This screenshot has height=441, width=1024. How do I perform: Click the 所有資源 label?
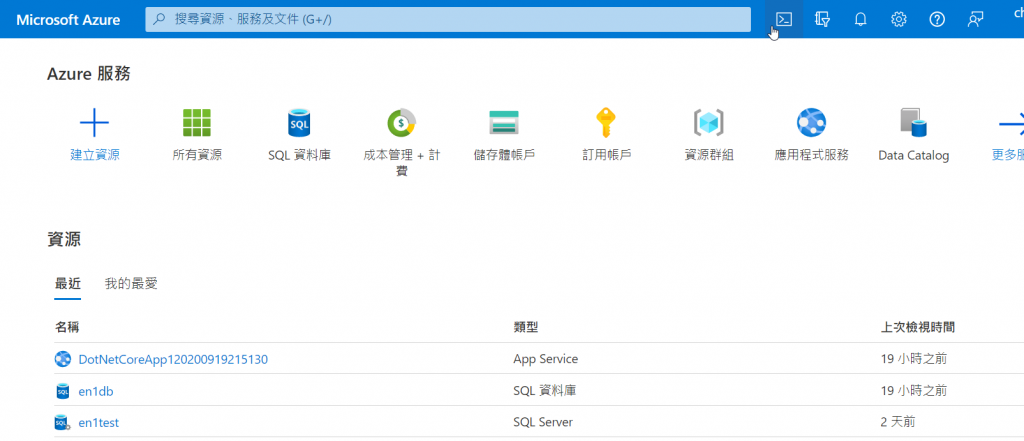point(197,155)
